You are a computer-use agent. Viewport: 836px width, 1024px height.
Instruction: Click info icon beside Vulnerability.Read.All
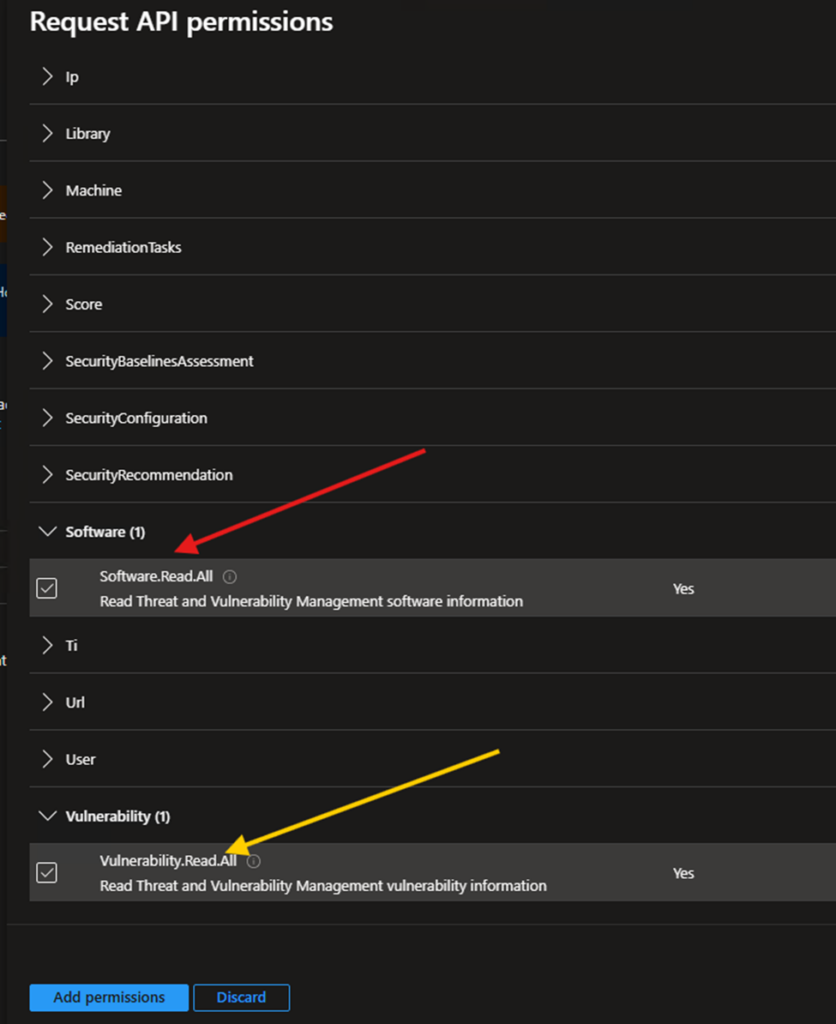pyautogui.click(x=254, y=861)
